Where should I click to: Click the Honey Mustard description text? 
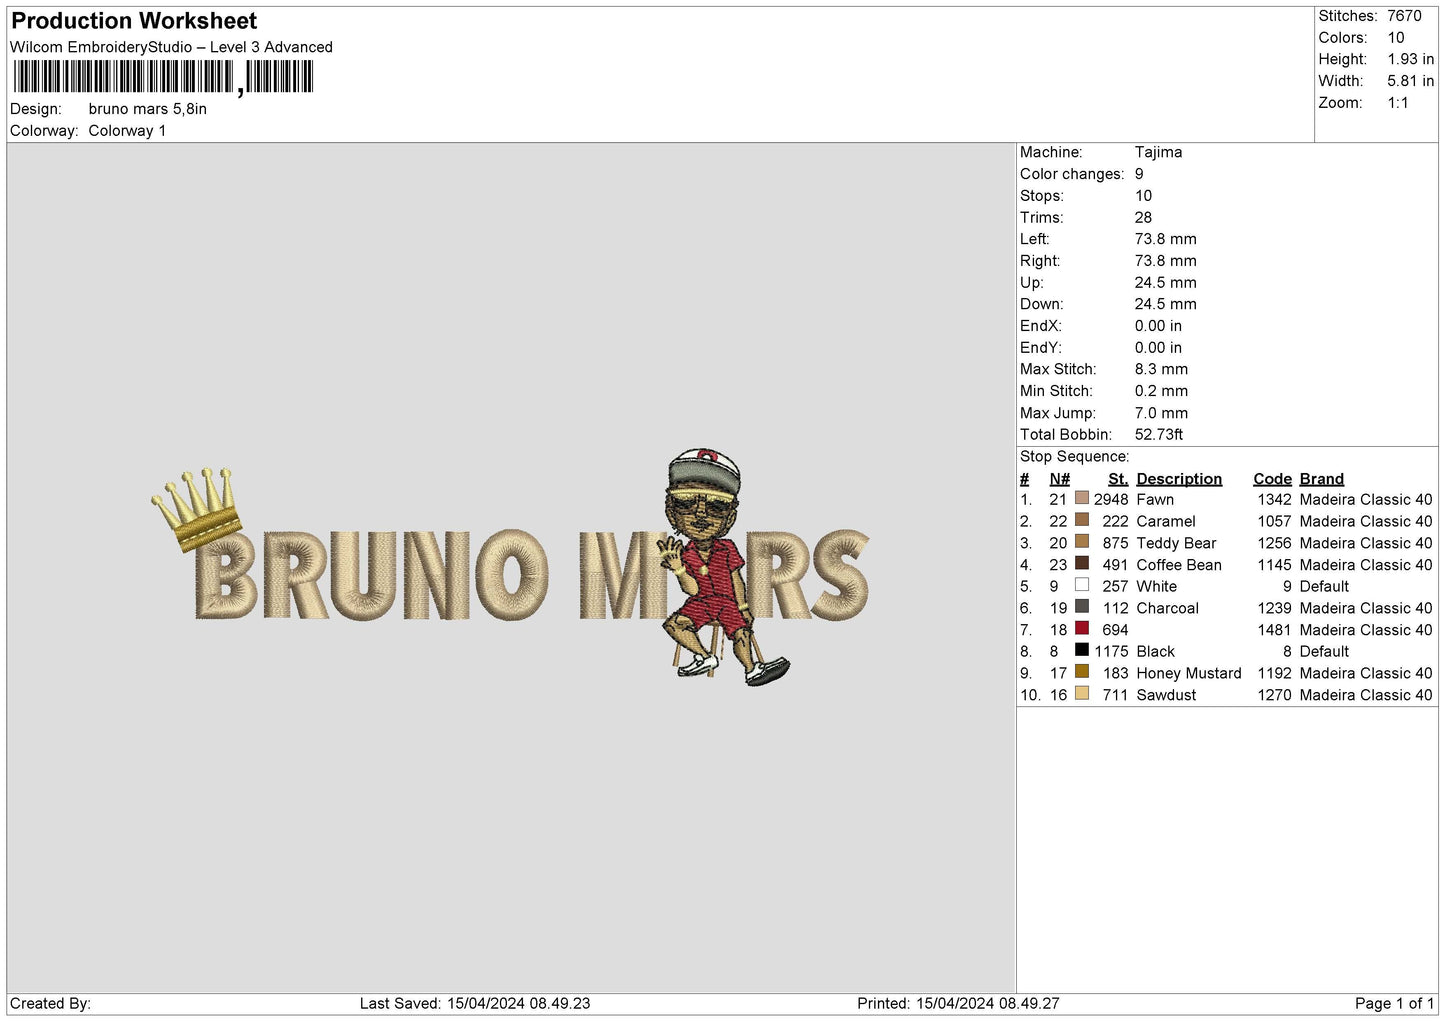click(x=1189, y=673)
